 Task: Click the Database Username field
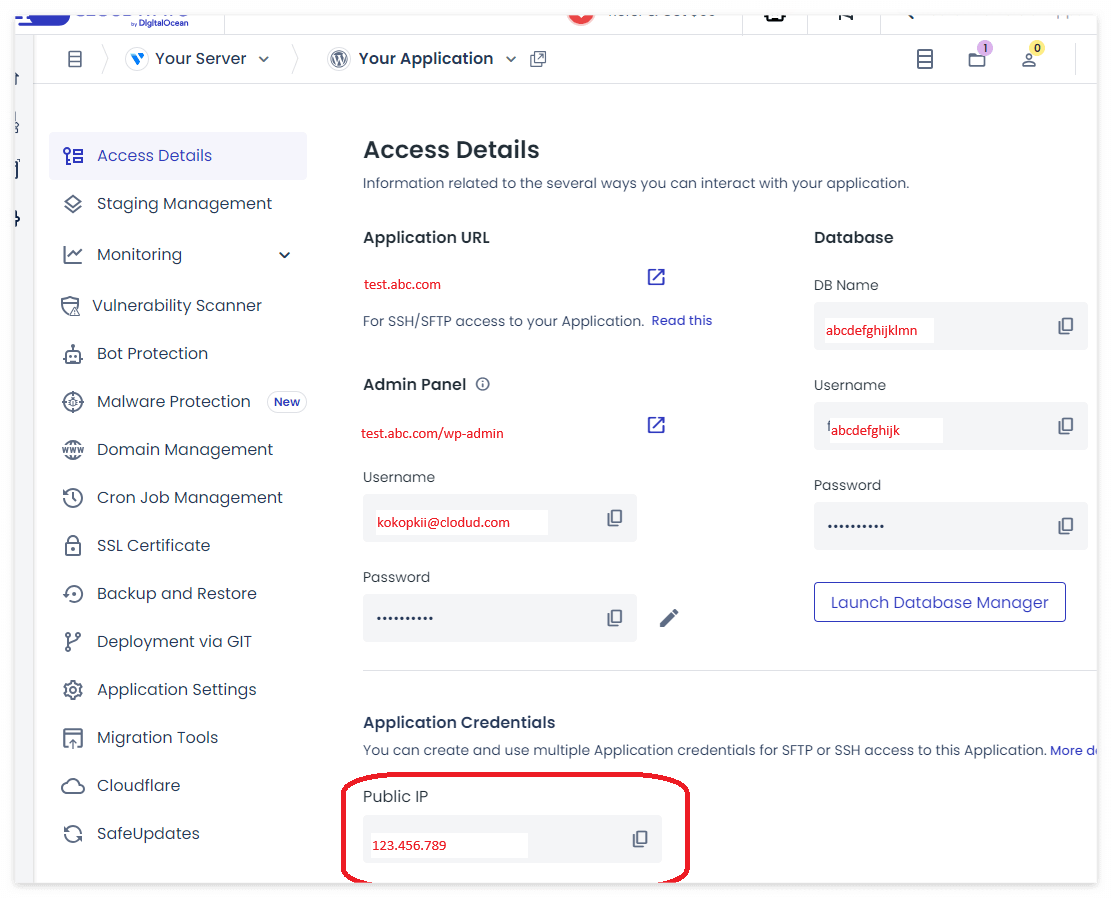(x=950, y=426)
